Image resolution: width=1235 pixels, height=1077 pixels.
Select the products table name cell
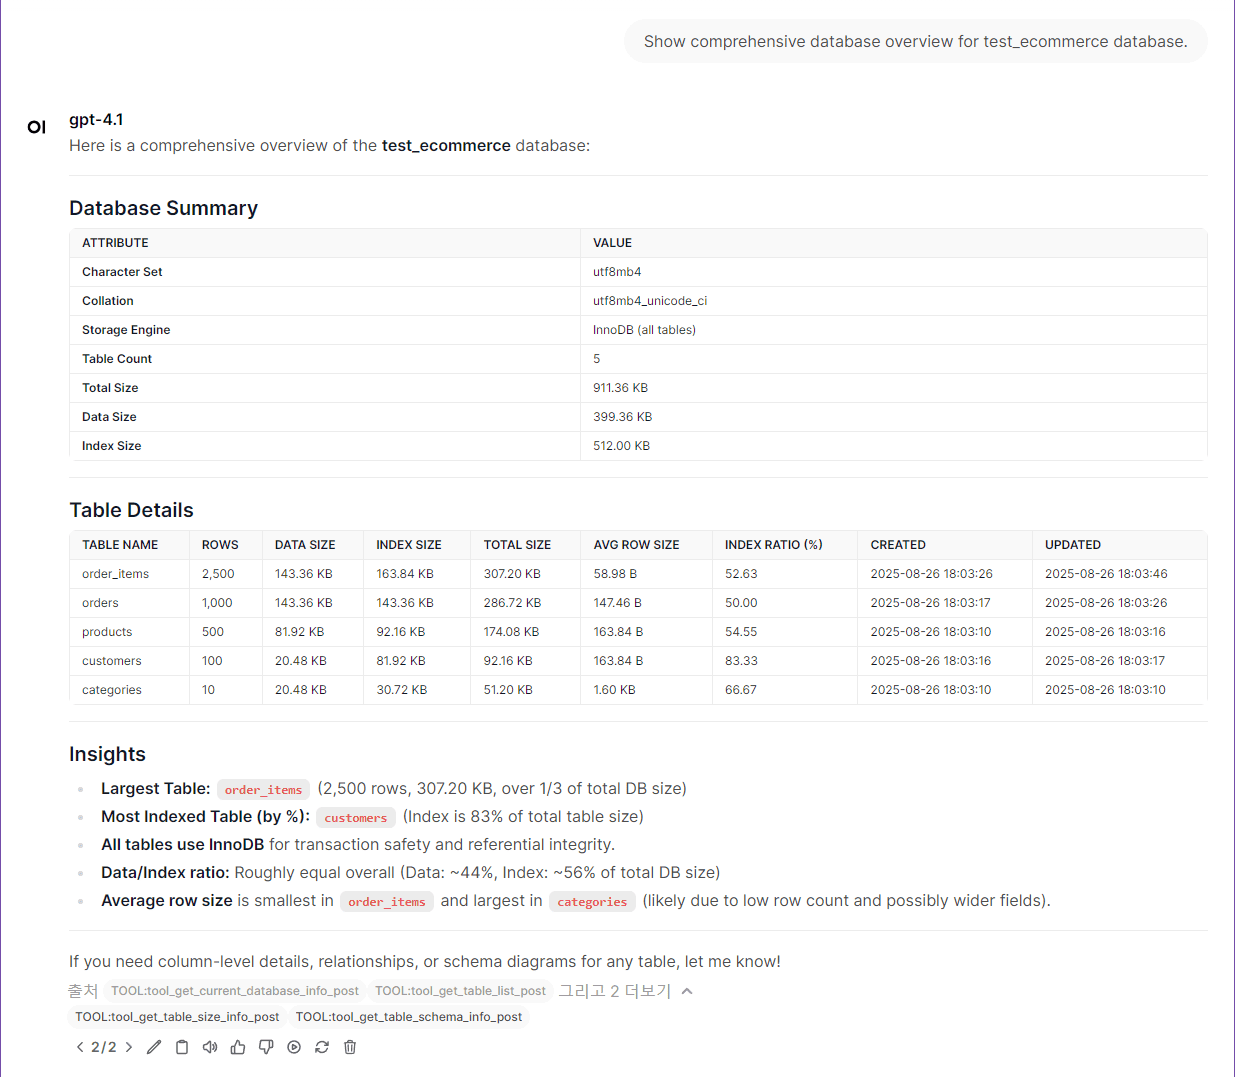coord(130,632)
